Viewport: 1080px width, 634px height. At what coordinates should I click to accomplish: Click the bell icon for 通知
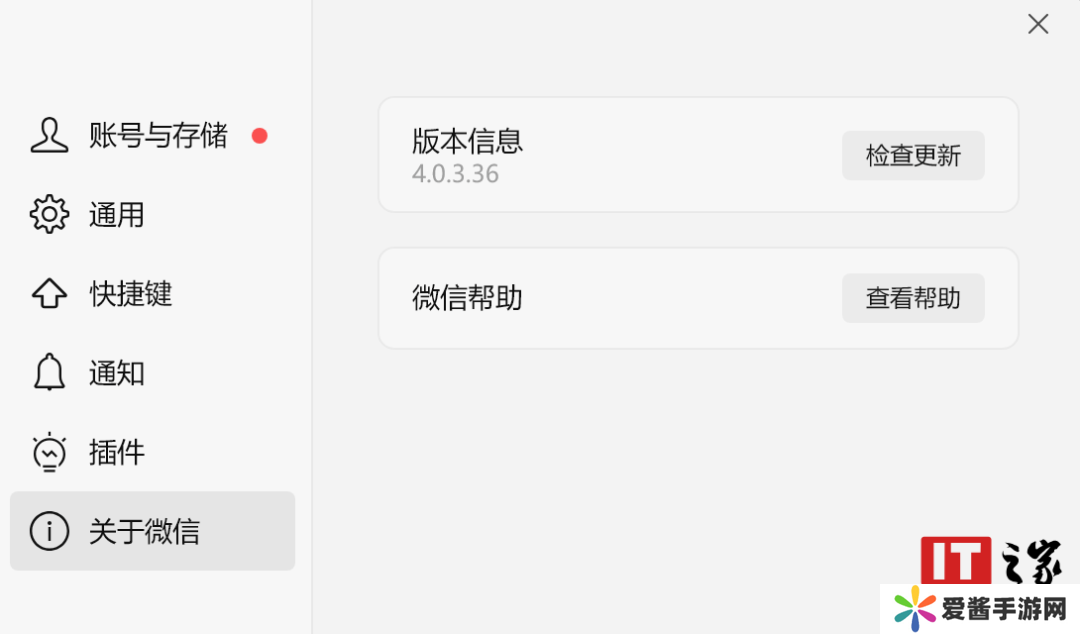point(49,373)
